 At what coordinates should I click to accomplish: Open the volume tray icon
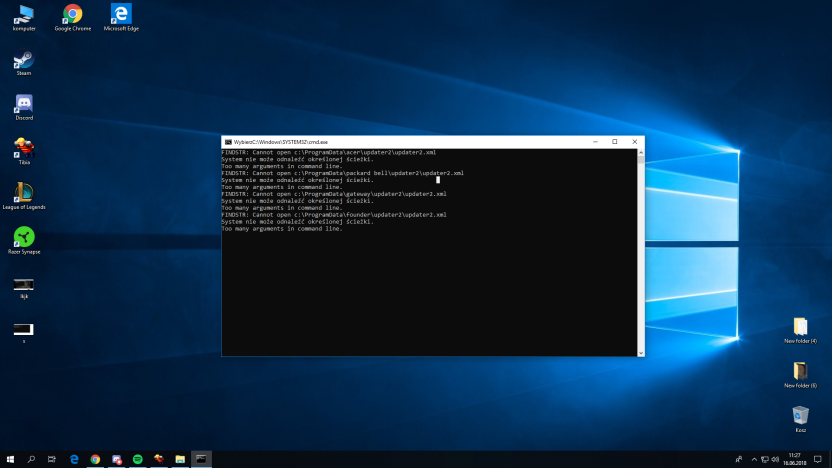click(x=775, y=460)
